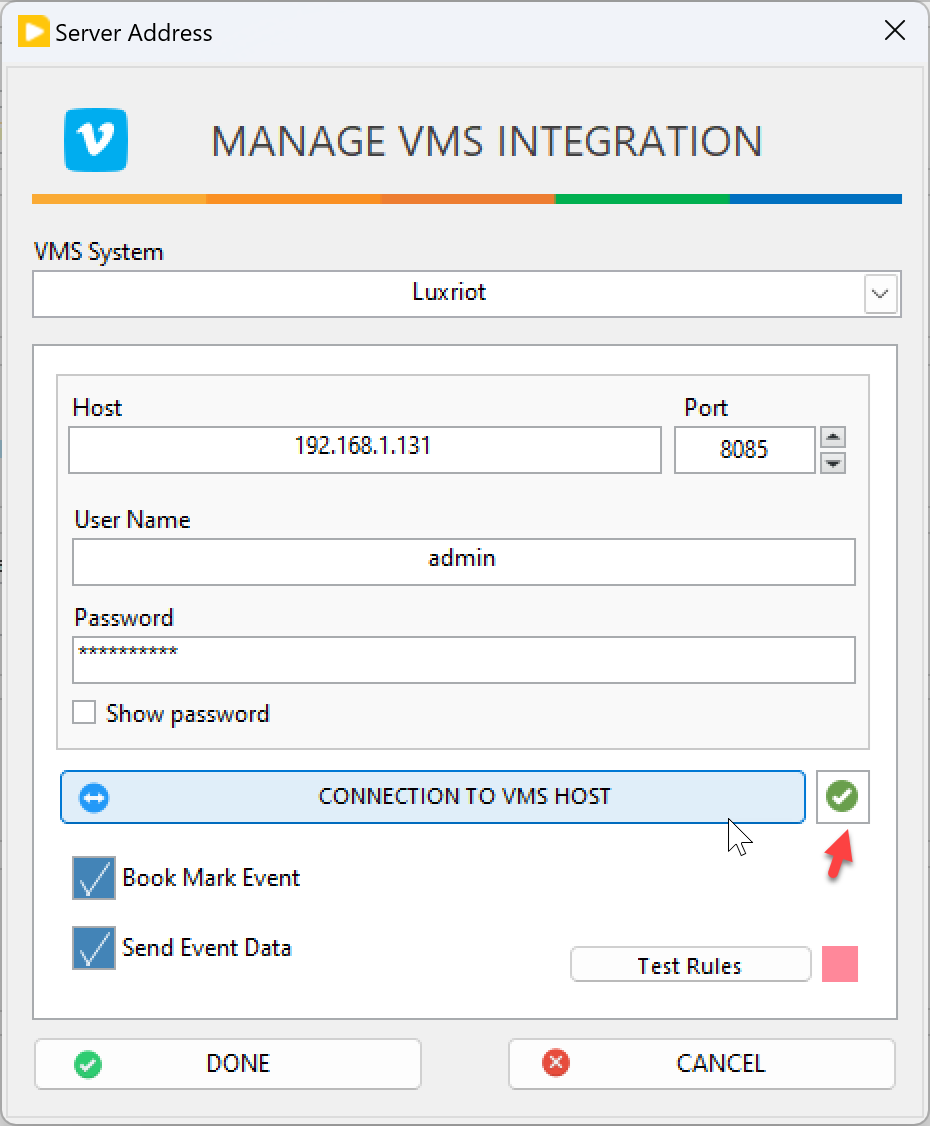The image size is (930, 1126).
Task: Click into the Port number field
Action: pos(744,450)
